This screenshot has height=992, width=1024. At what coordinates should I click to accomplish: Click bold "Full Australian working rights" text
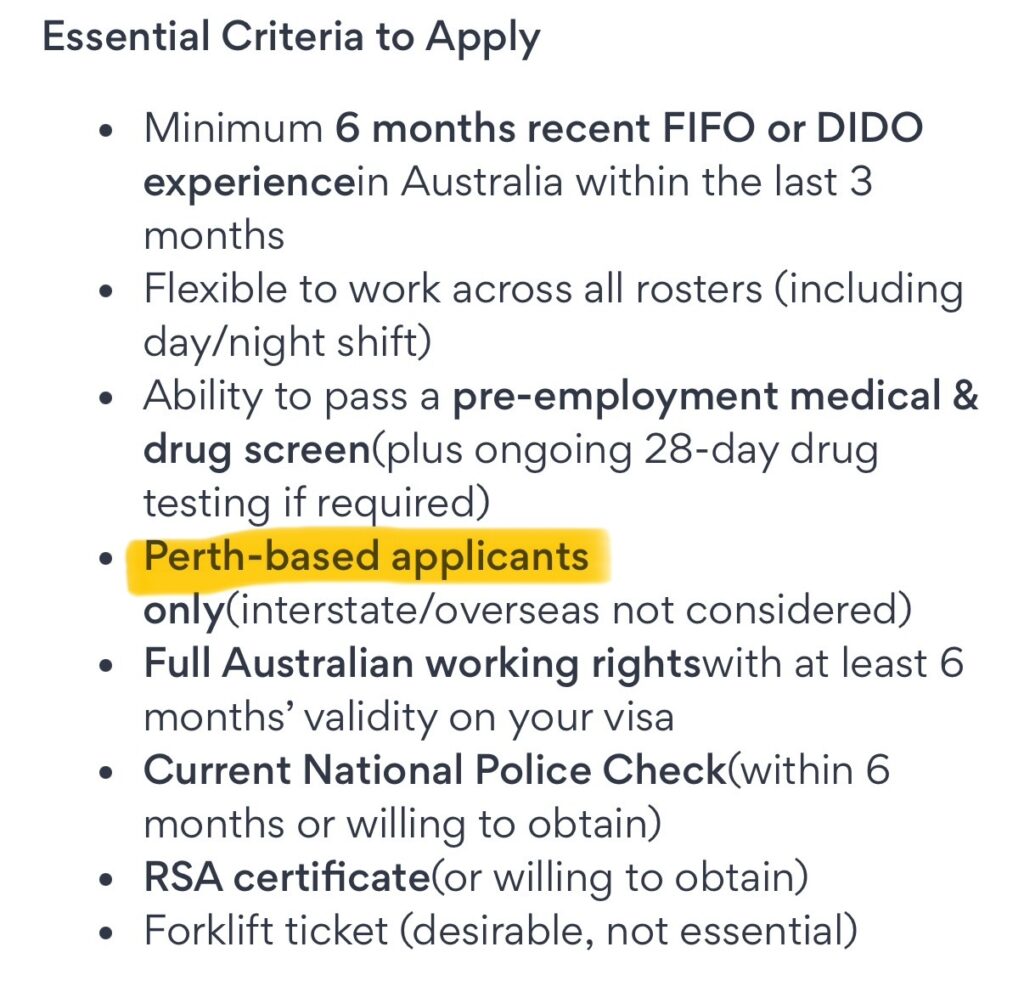click(422, 665)
